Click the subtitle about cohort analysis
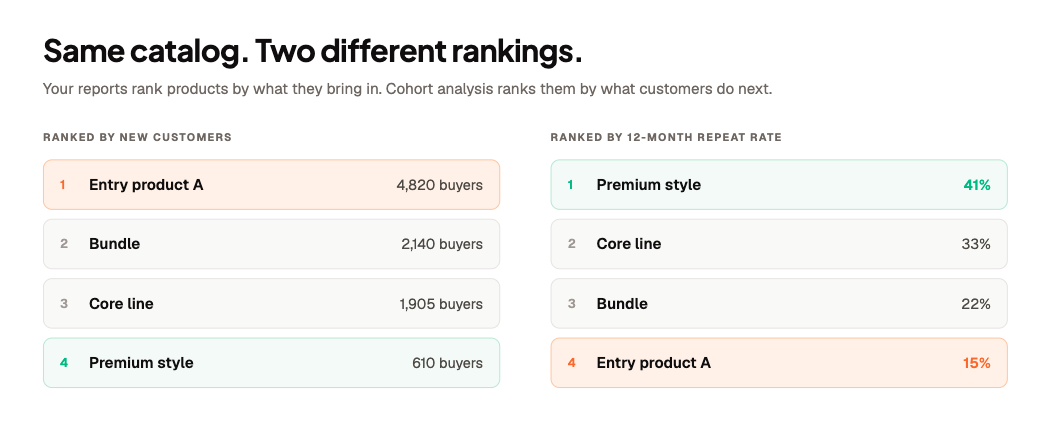1056x448 pixels. click(407, 89)
